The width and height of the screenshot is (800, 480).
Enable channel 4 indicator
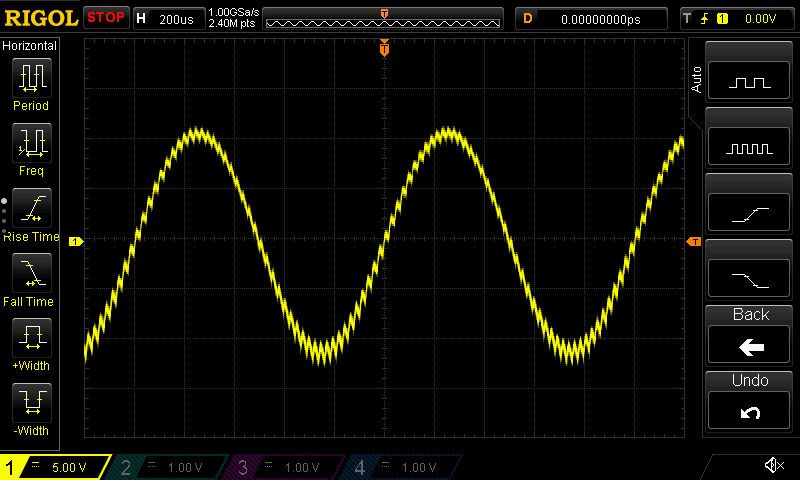click(x=401, y=467)
